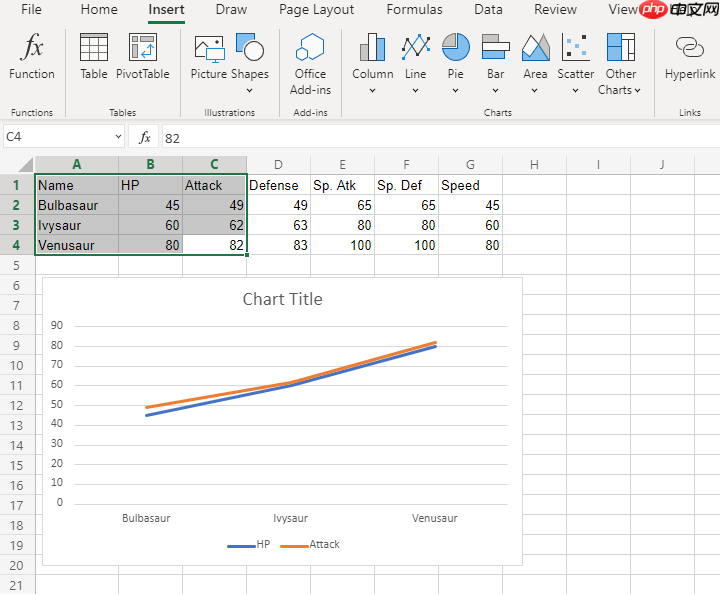Switch to the Review tab
The width and height of the screenshot is (720, 595).
click(x=555, y=9)
